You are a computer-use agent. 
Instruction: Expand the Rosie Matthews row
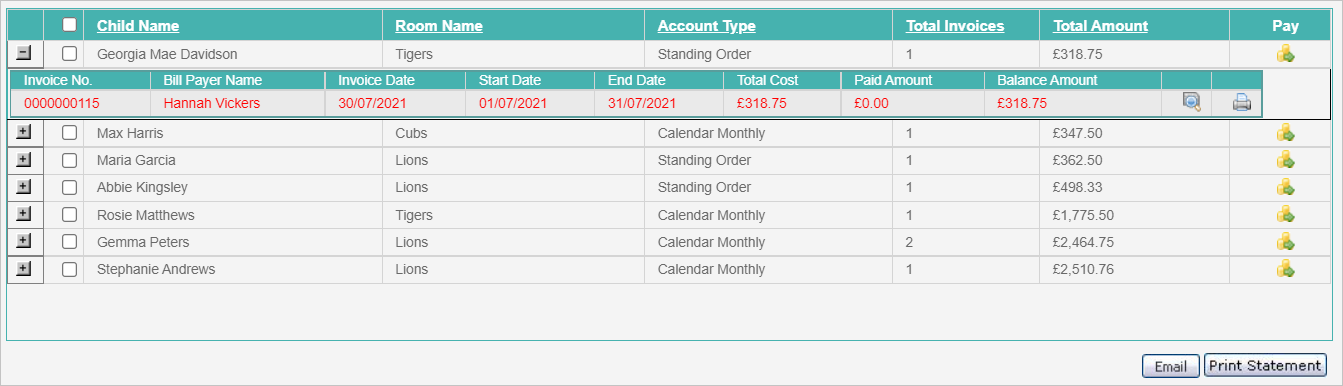pyautogui.click(x=25, y=214)
